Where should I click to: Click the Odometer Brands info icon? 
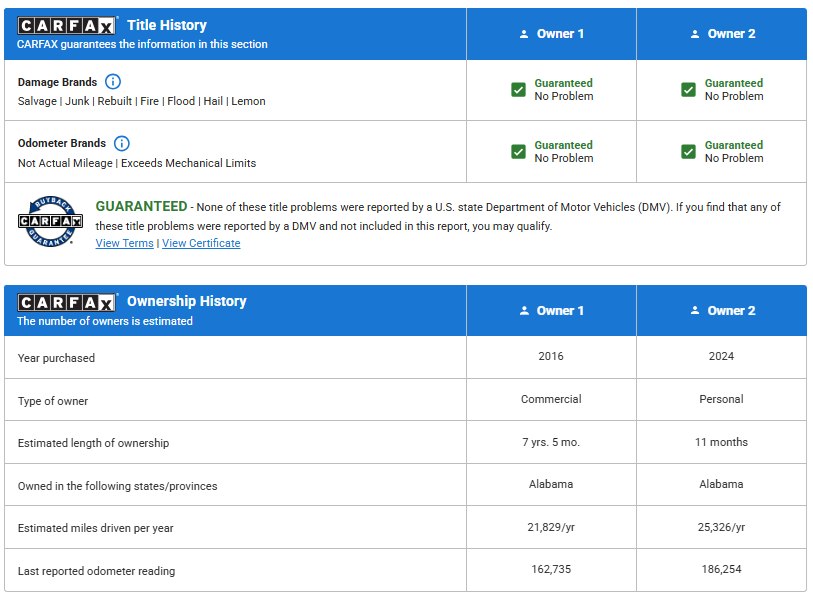(x=121, y=143)
